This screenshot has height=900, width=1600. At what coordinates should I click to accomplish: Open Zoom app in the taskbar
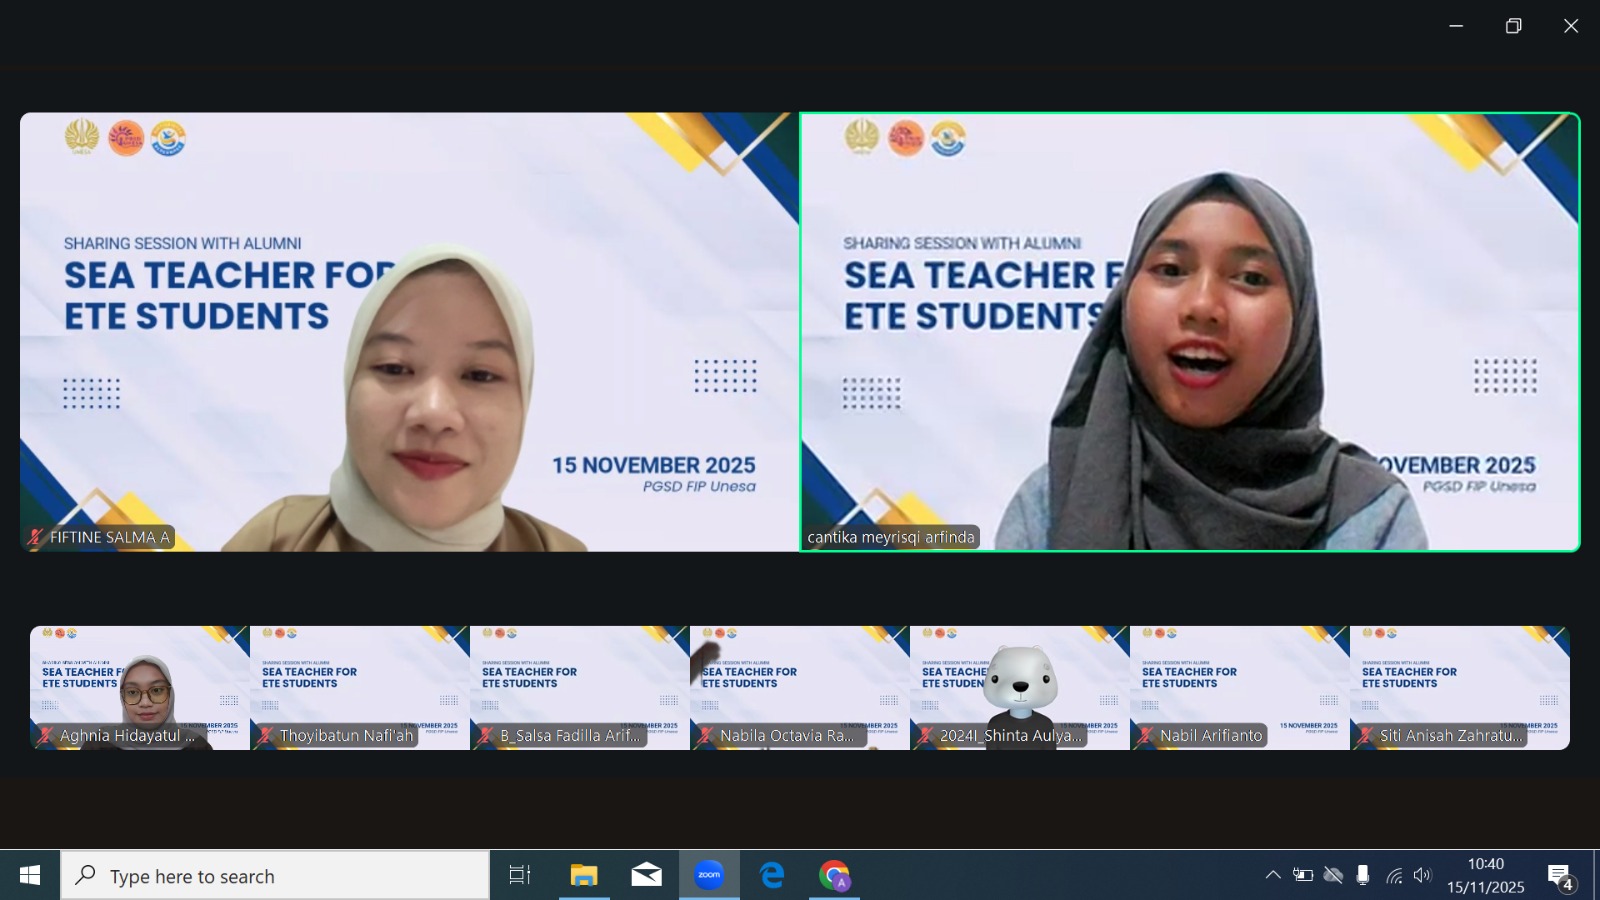point(709,875)
